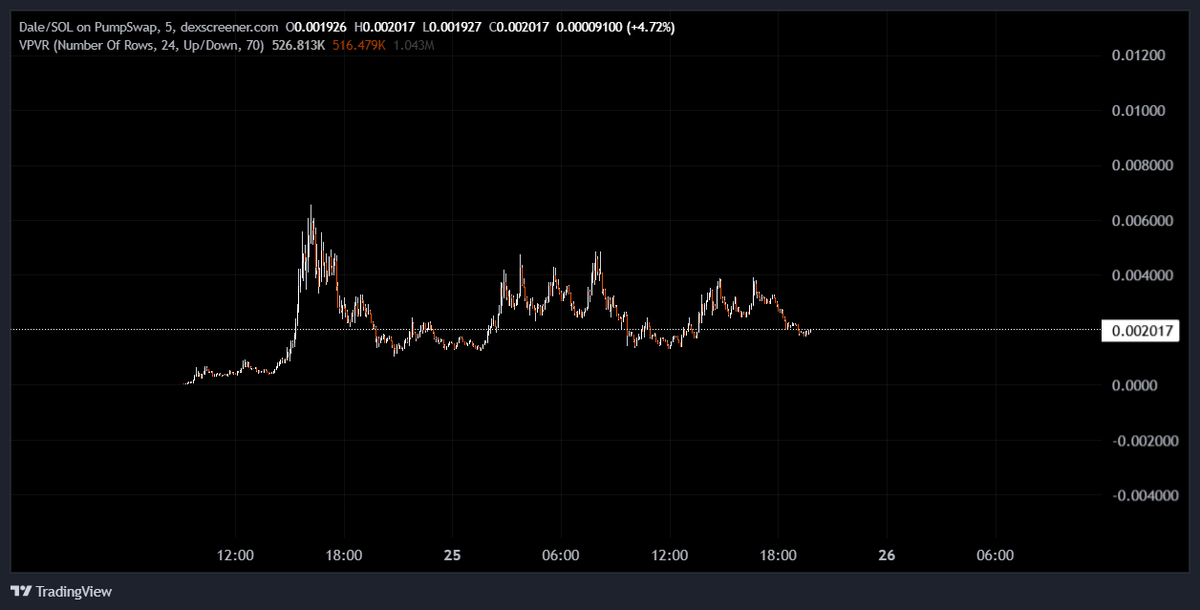Click the L0.001927 low value in header

[x=453, y=28]
